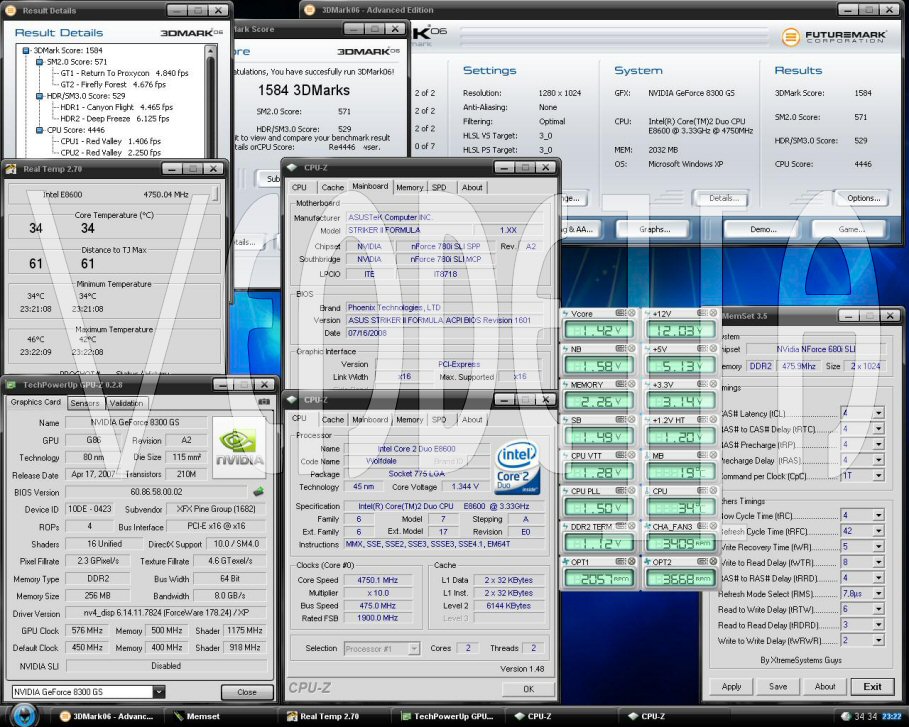Collapse the 3DMark Score tree node
Screen dimensions: 909x727
click(26, 50)
